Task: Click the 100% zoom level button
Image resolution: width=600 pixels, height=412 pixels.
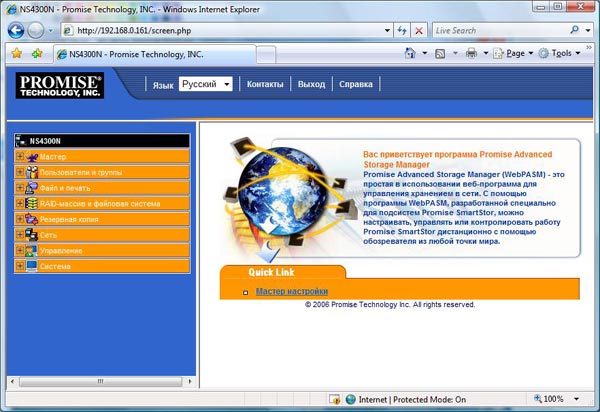Action: (x=549, y=399)
